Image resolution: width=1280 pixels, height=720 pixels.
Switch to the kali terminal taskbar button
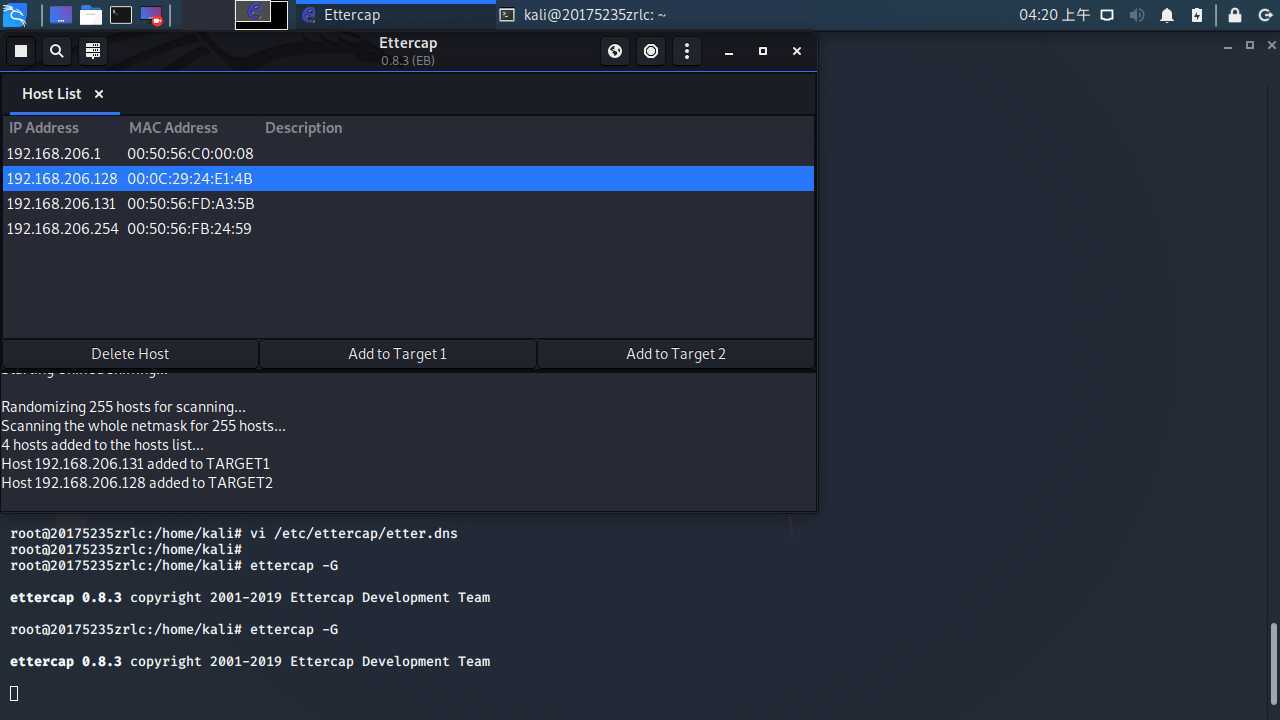(x=595, y=15)
